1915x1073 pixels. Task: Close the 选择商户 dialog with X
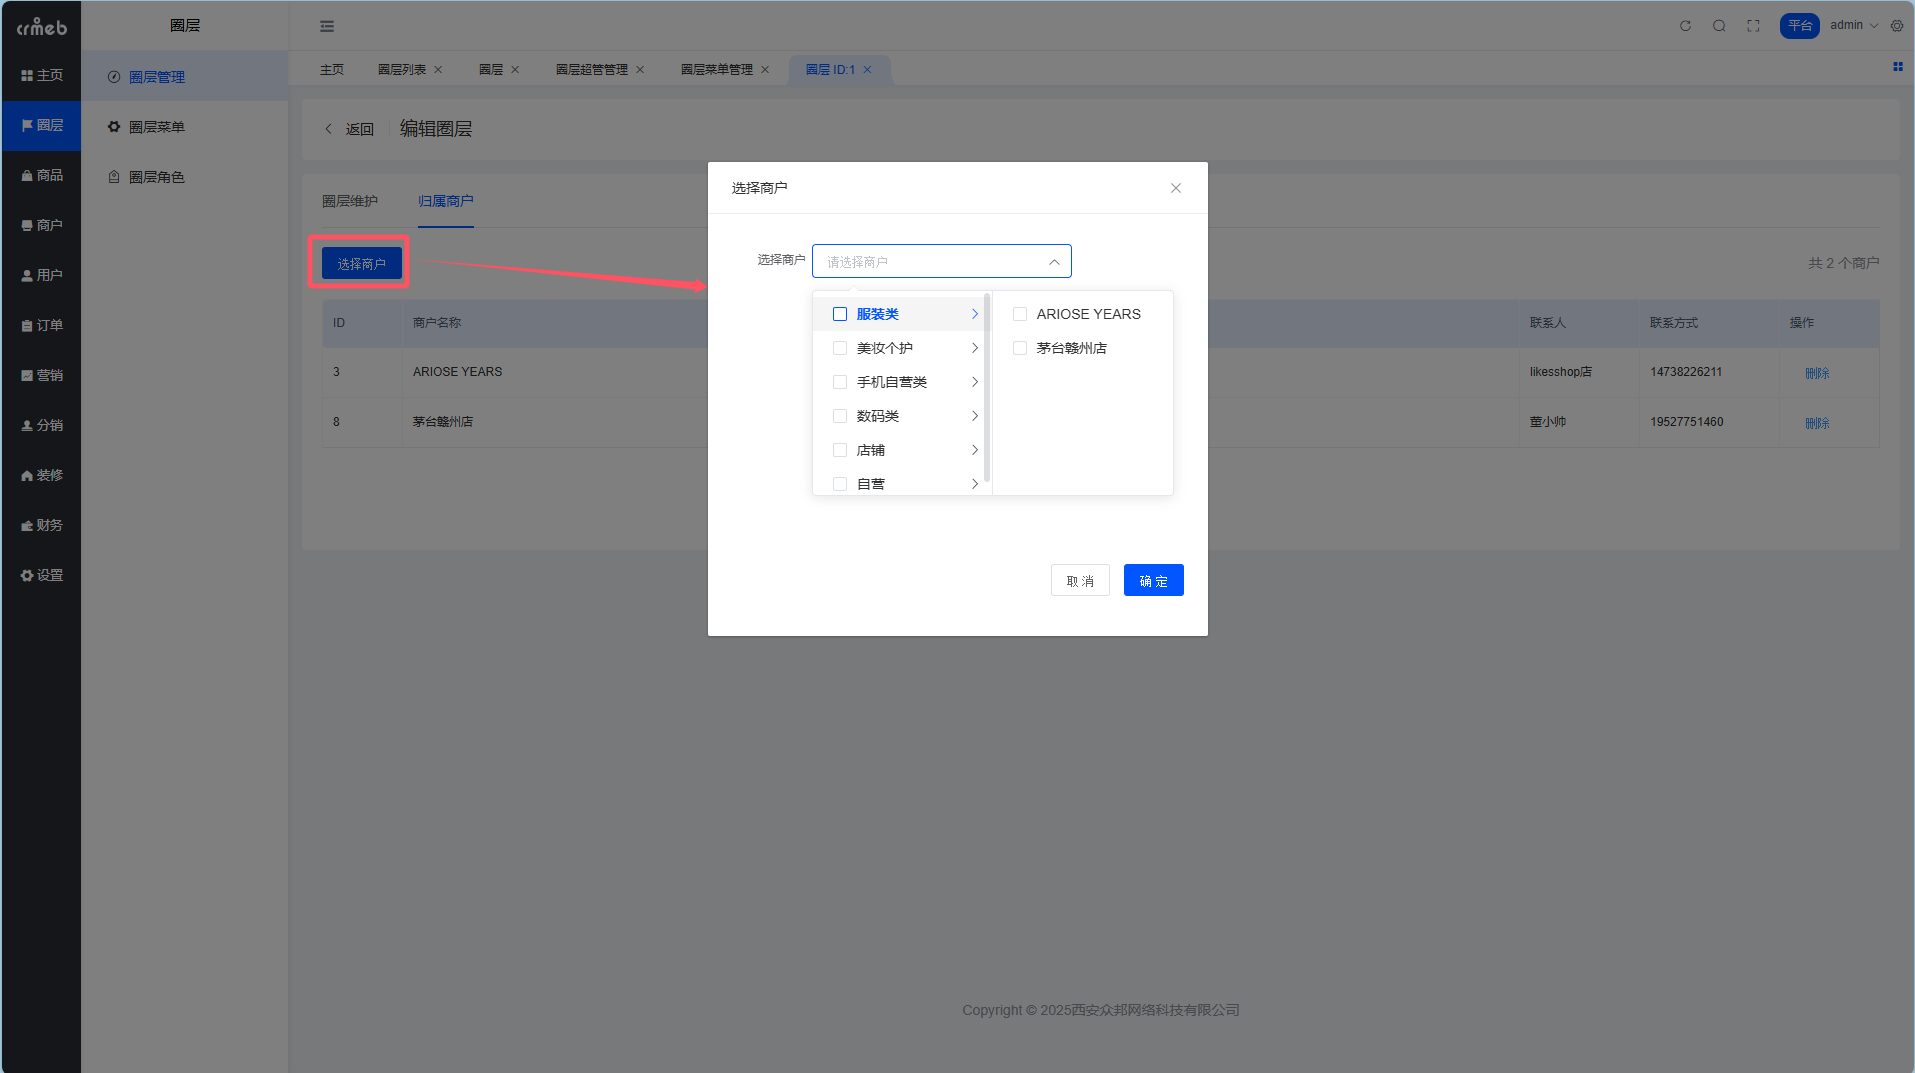1176,188
